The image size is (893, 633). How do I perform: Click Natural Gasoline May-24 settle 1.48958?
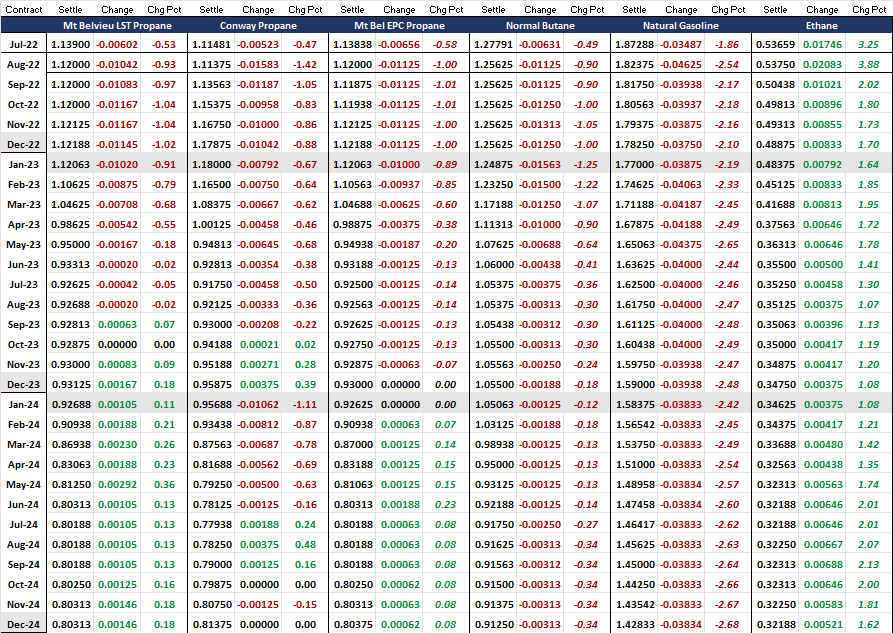point(634,485)
